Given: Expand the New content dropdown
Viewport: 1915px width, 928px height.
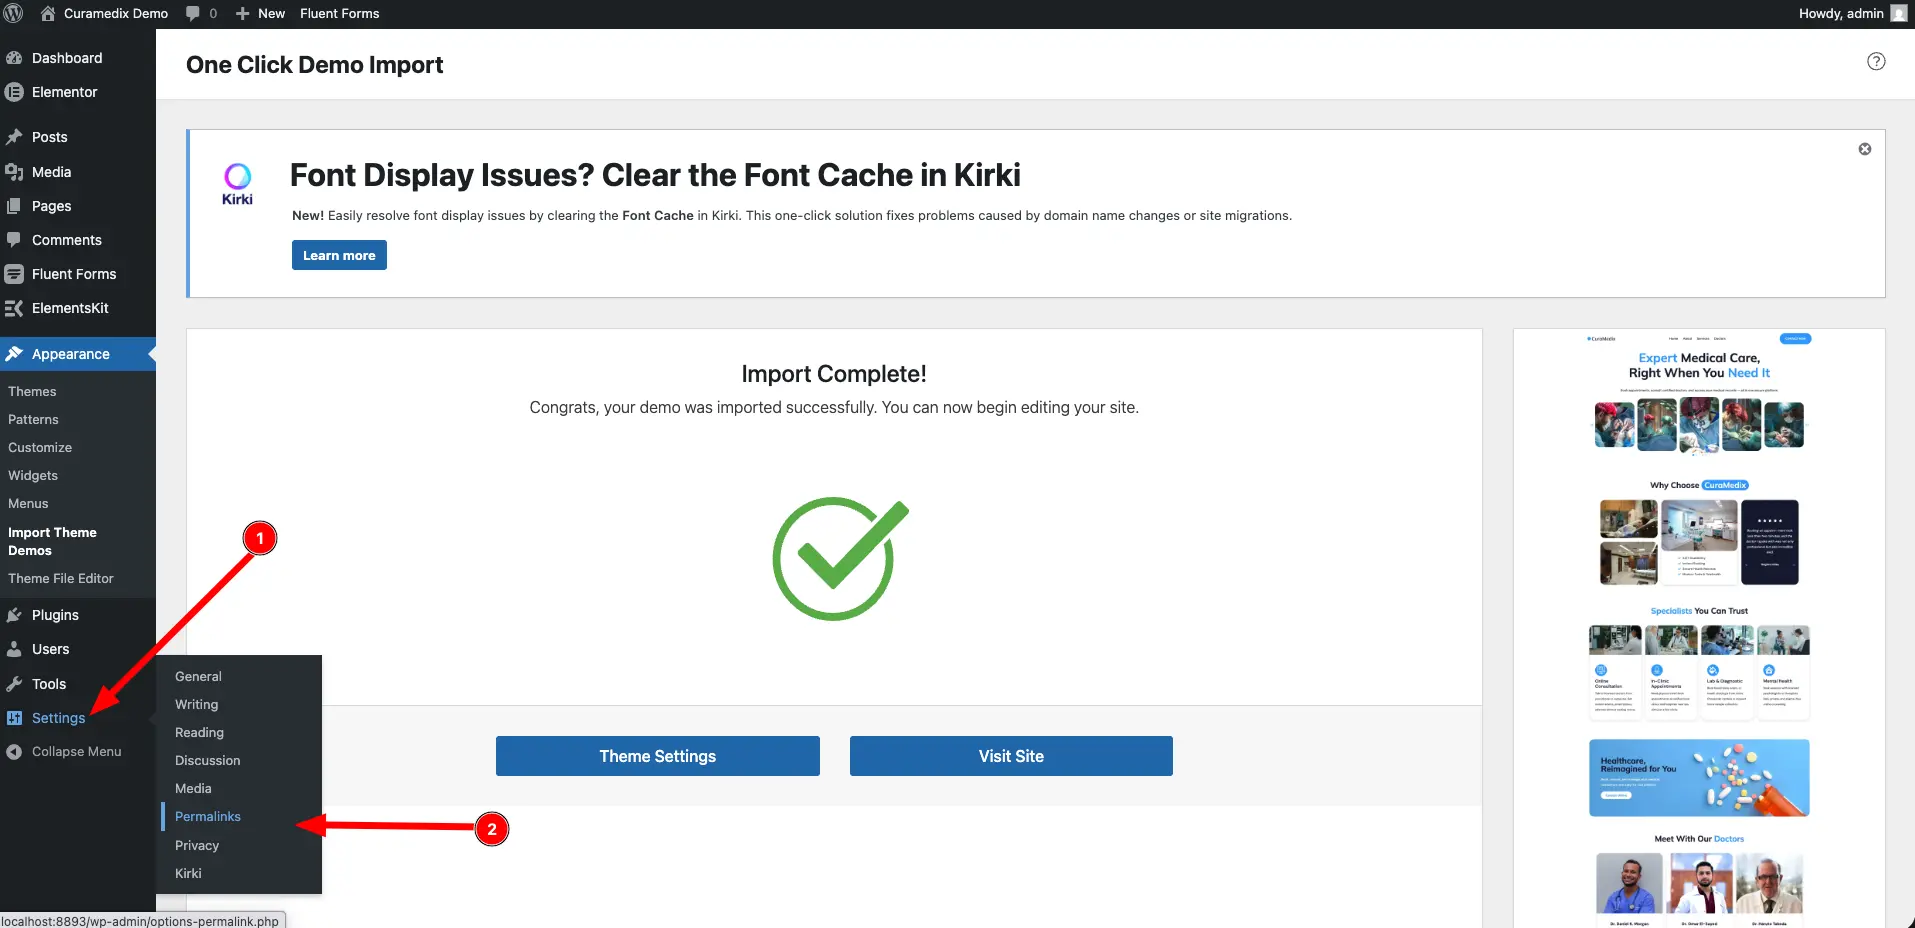Looking at the screenshot, I should point(260,14).
